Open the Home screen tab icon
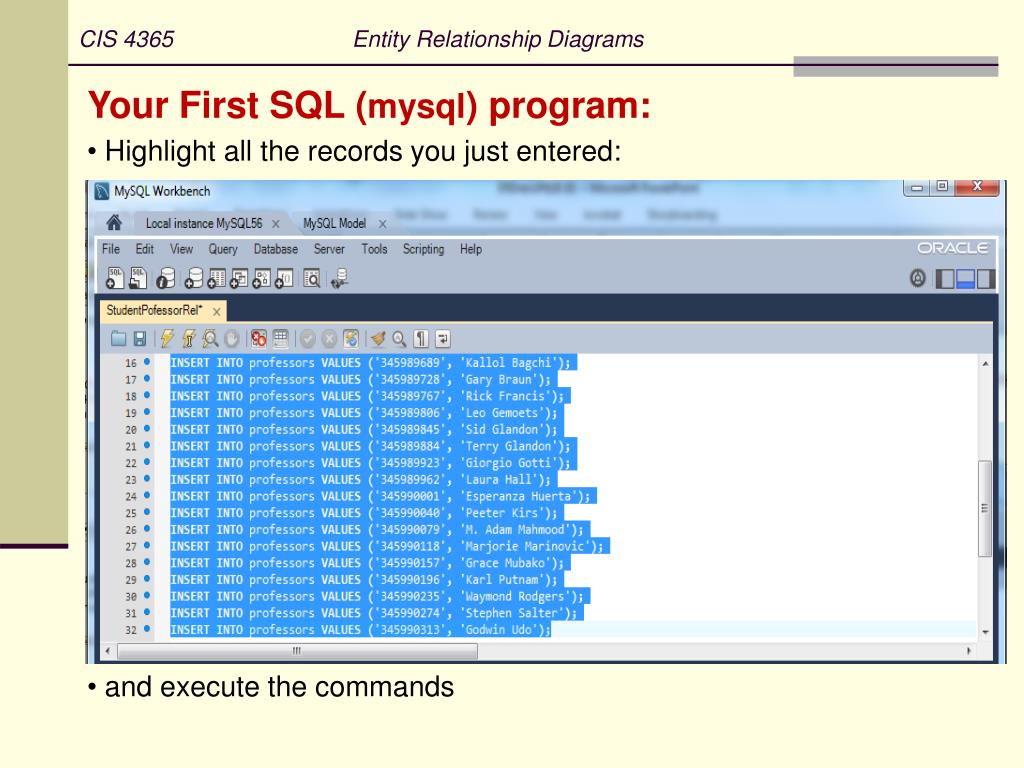 point(114,223)
